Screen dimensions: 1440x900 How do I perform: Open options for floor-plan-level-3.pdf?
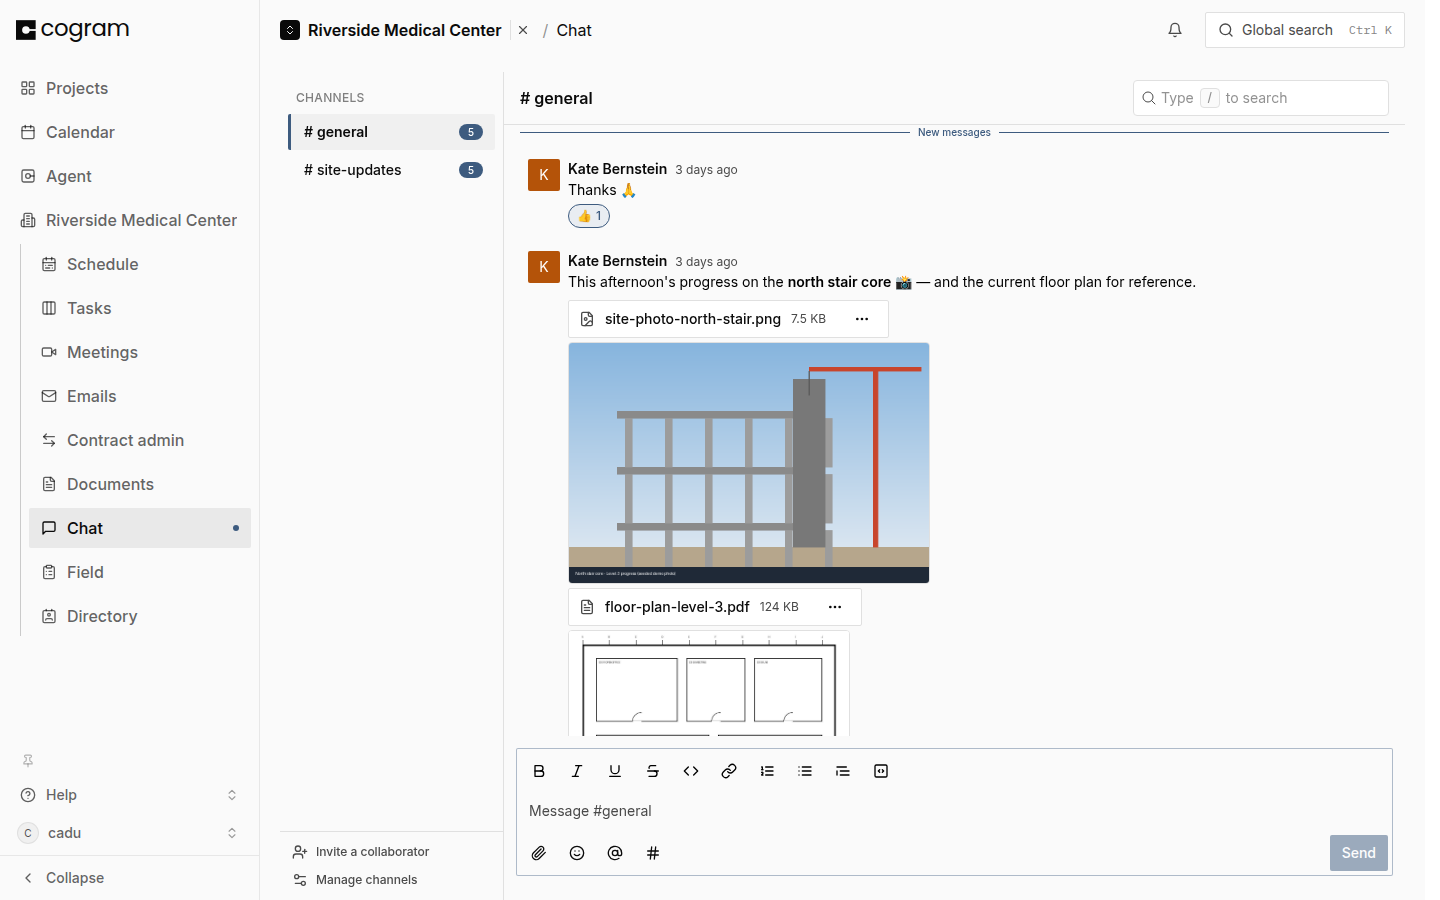click(x=835, y=607)
